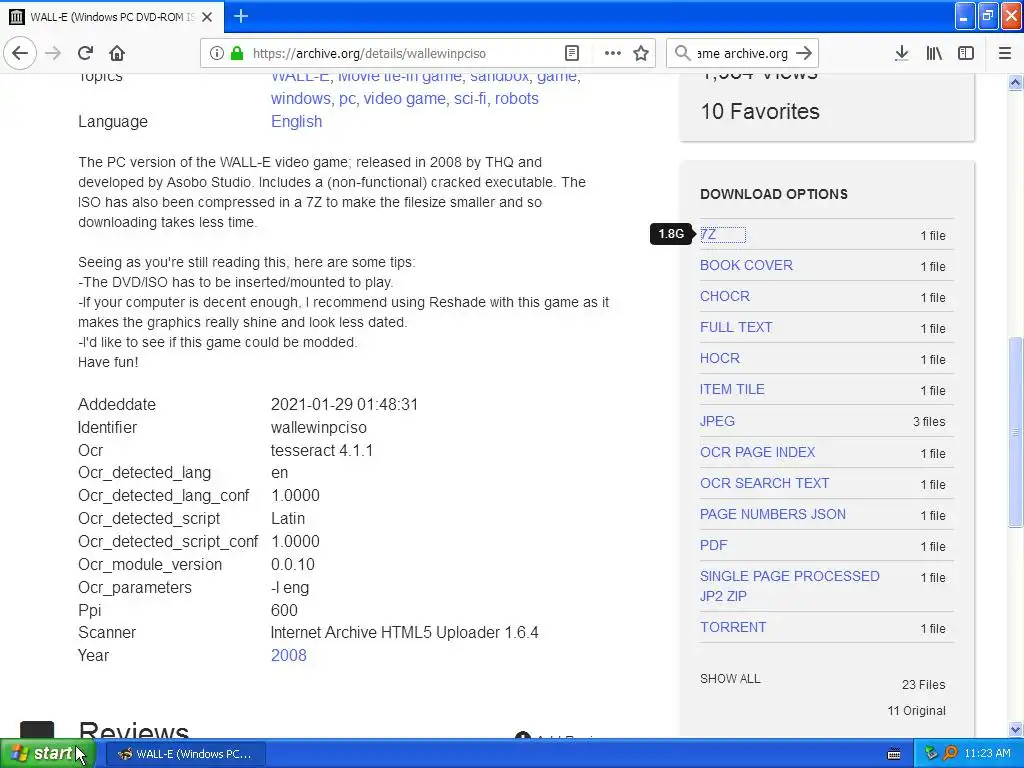Open the library icon

pos(934,53)
